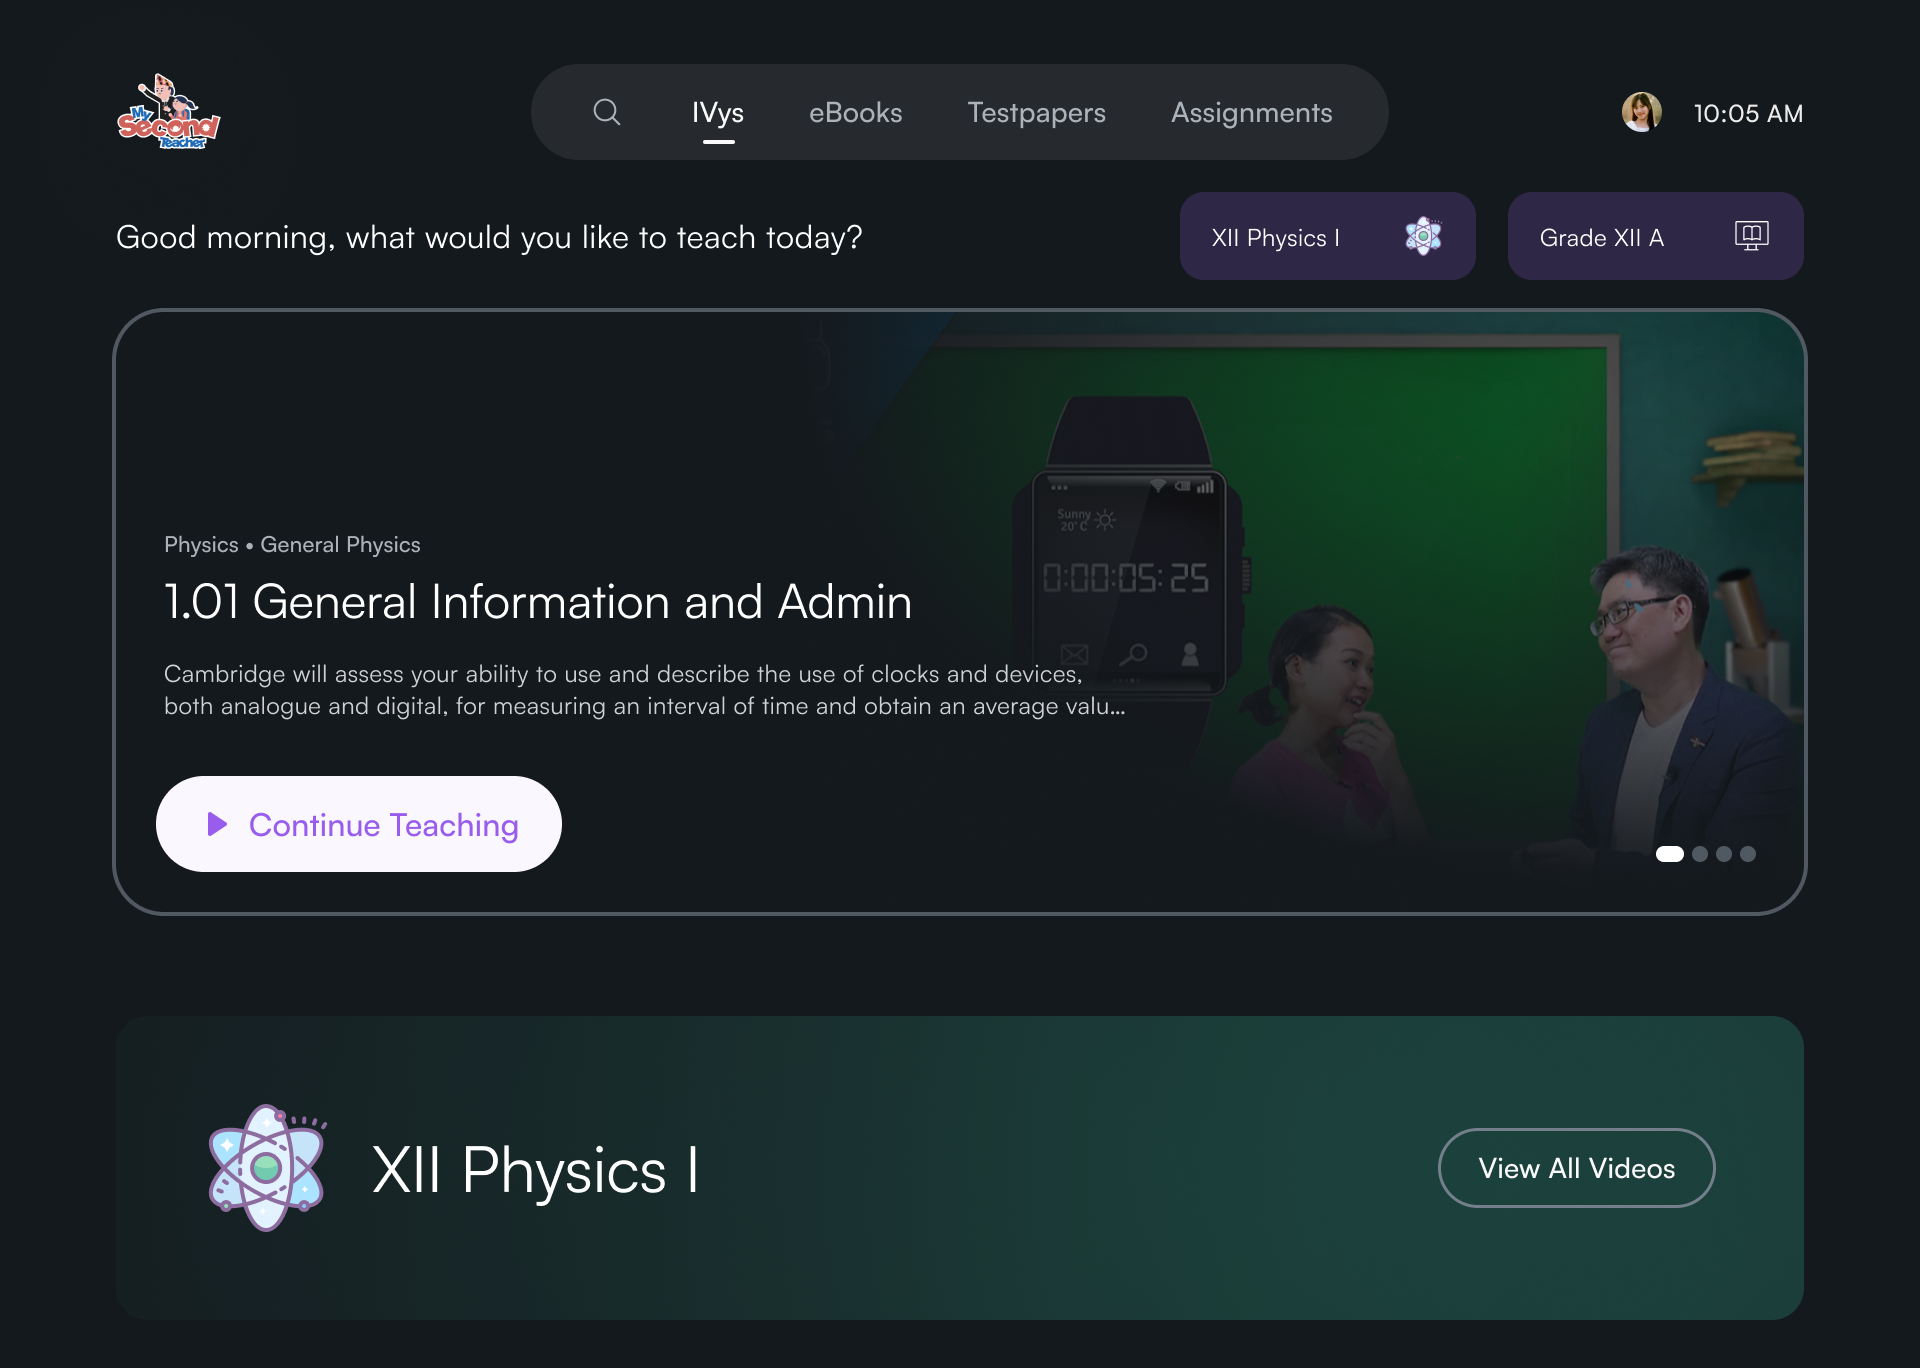
Task: Open the XII Physics I subject selector
Action: tap(1327, 236)
